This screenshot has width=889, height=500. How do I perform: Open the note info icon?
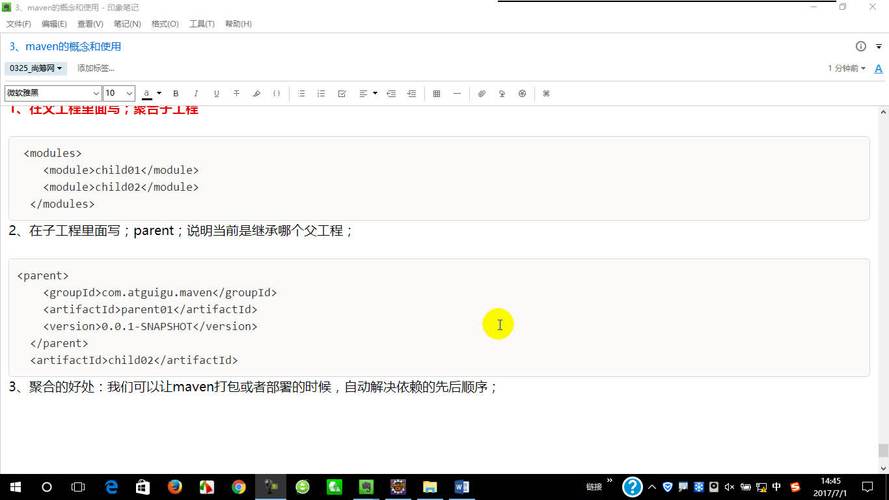pyautogui.click(x=861, y=46)
